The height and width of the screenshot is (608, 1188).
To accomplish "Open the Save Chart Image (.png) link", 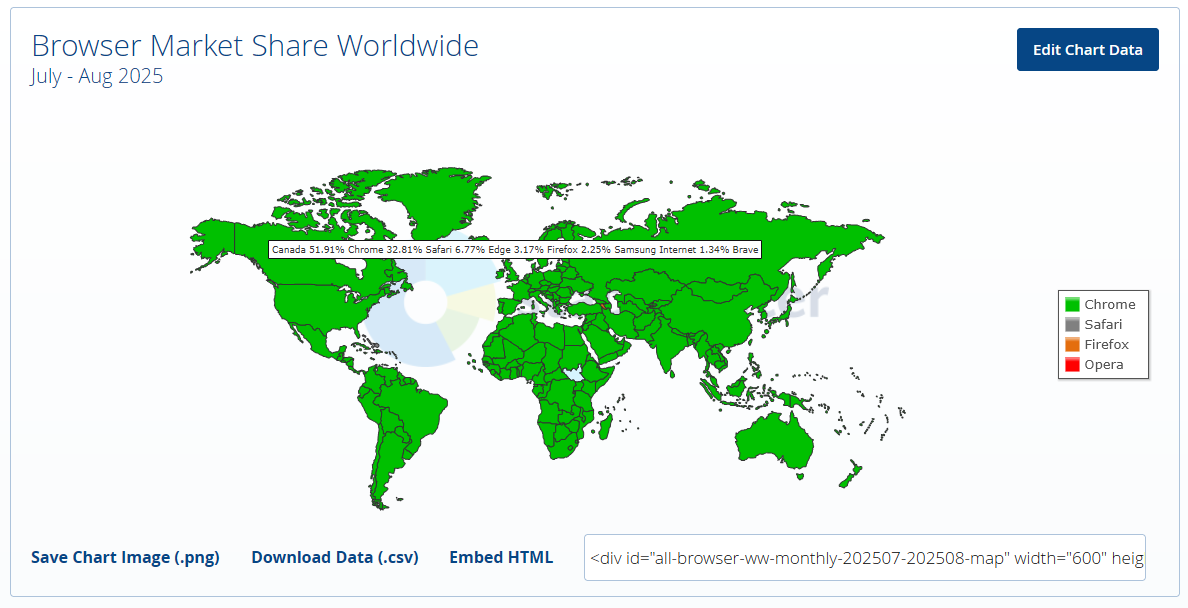I will [x=125, y=557].
